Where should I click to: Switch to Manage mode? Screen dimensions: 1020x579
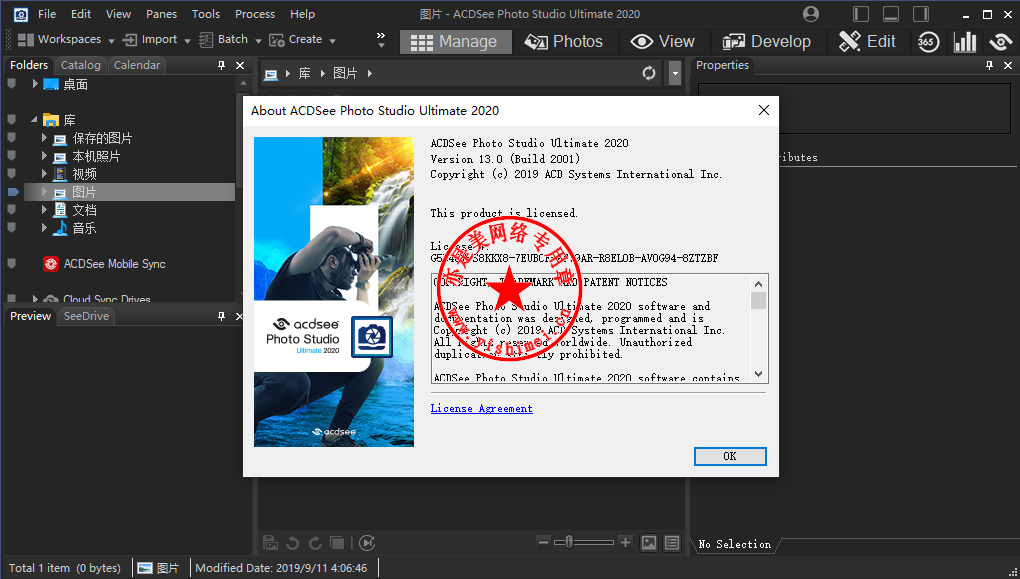(x=455, y=42)
